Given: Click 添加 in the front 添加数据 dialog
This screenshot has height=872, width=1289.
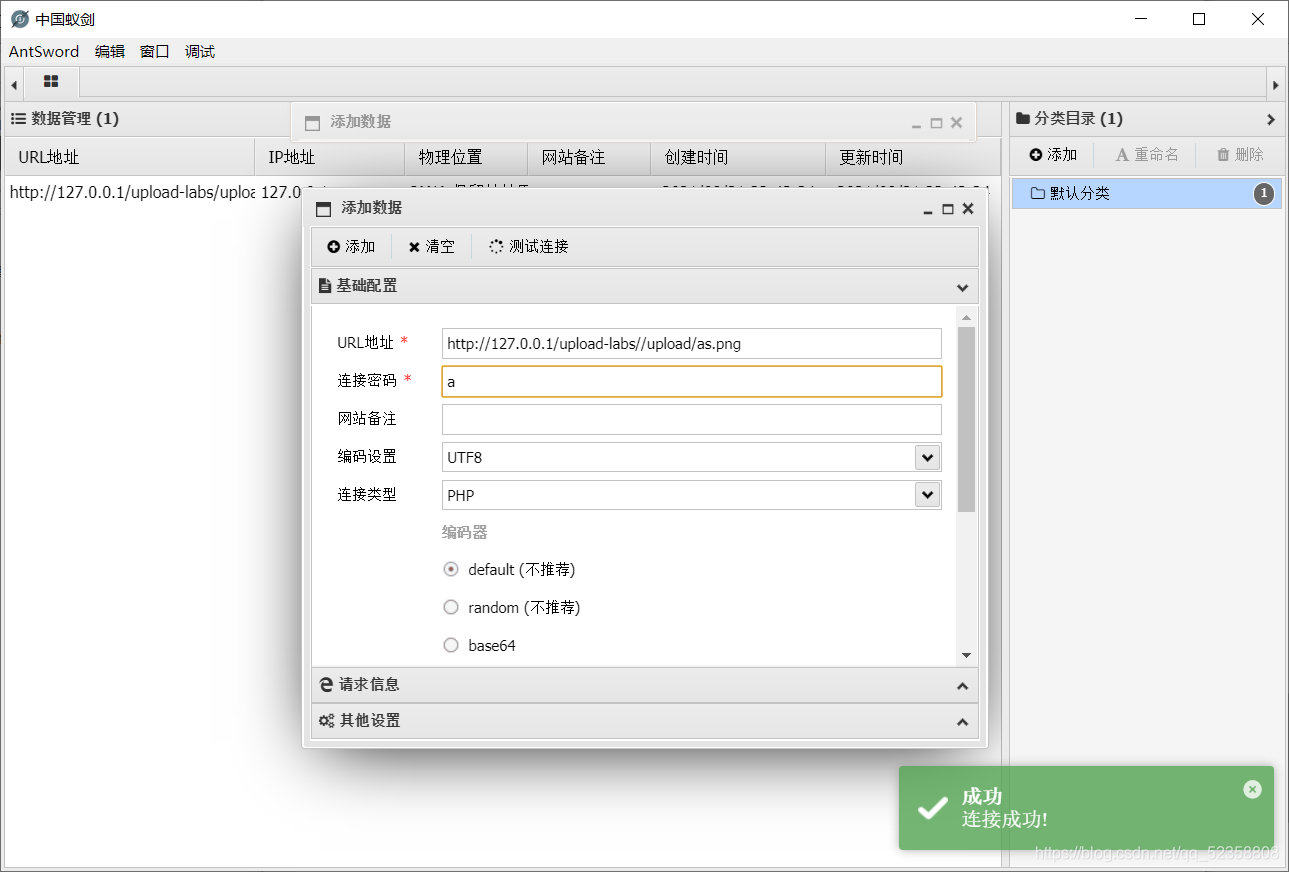Looking at the screenshot, I should (x=351, y=247).
